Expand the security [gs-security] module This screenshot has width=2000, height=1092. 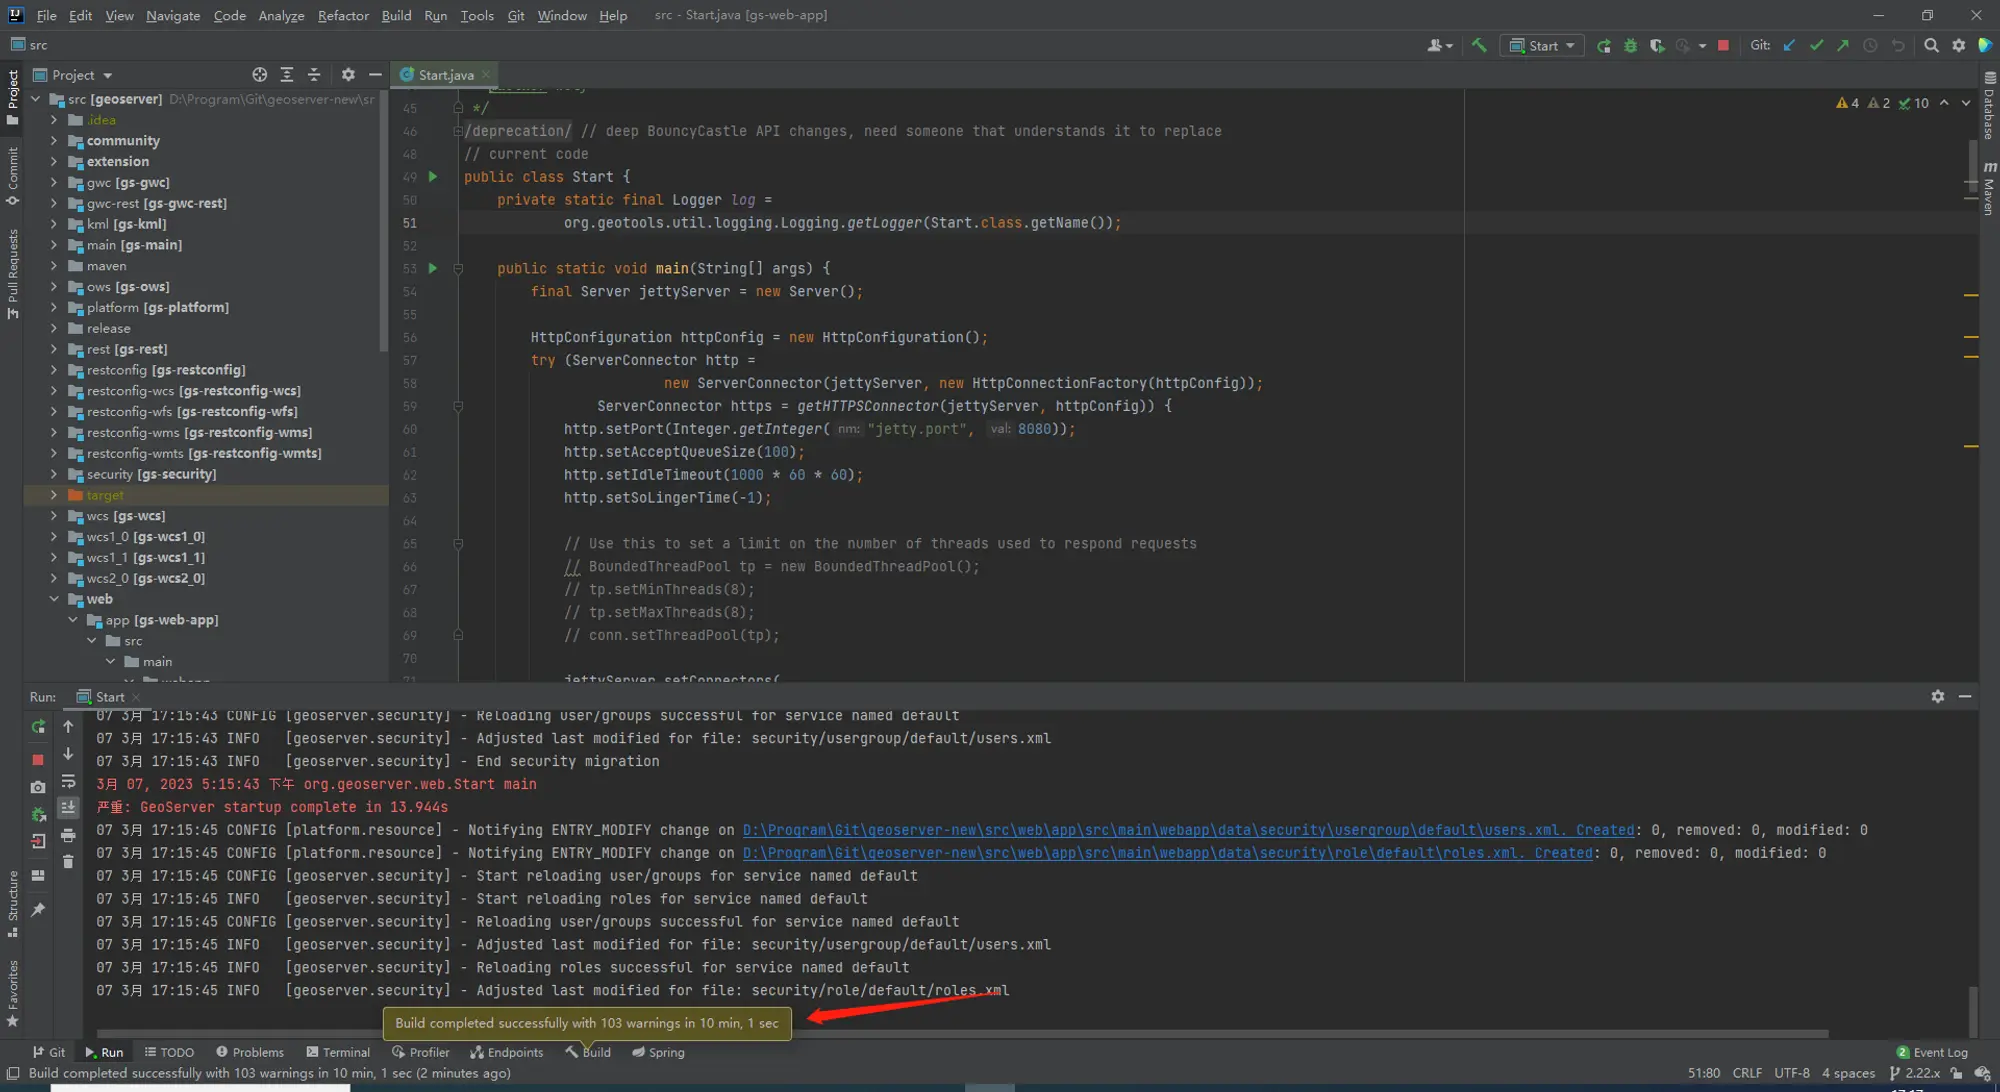54,474
